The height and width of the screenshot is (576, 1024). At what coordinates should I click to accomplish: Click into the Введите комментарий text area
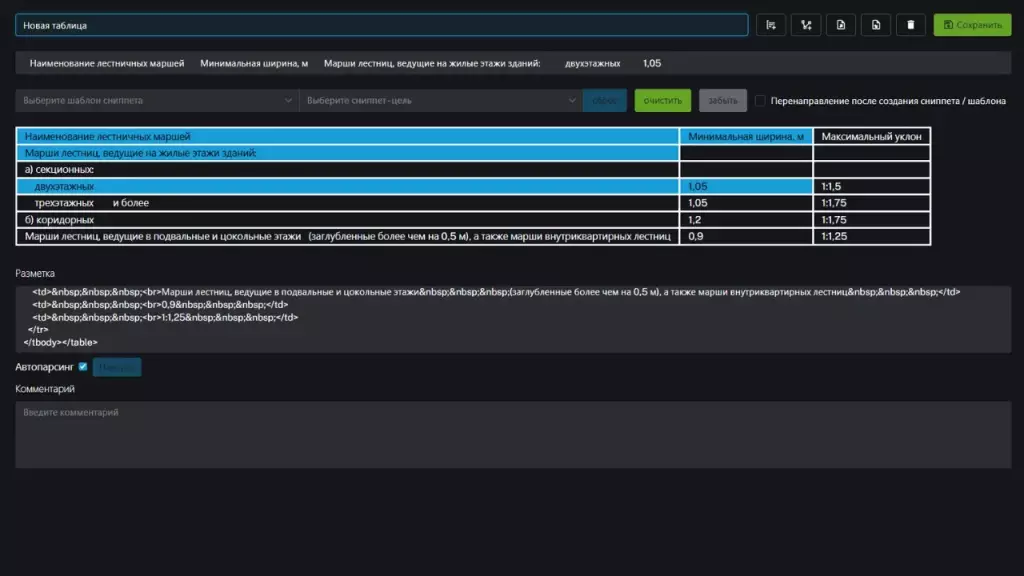pos(512,435)
